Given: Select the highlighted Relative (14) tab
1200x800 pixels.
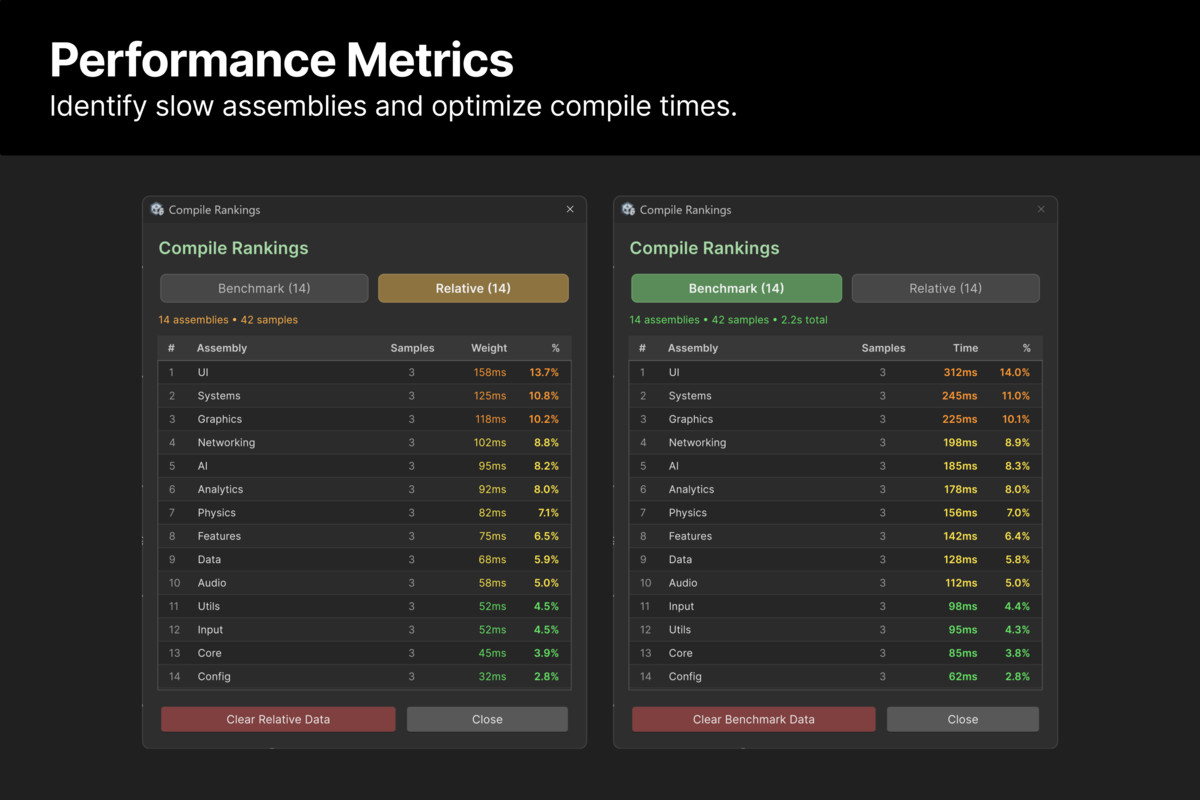Looking at the screenshot, I should (x=473, y=288).
